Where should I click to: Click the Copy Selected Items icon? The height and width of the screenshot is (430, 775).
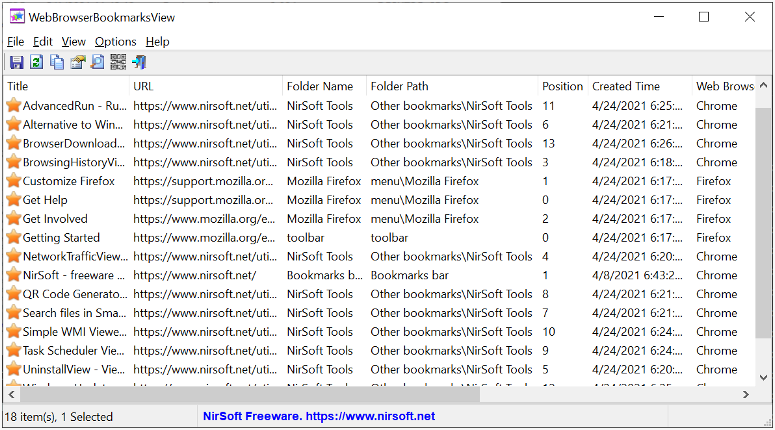pyautogui.click(x=57, y=62)
